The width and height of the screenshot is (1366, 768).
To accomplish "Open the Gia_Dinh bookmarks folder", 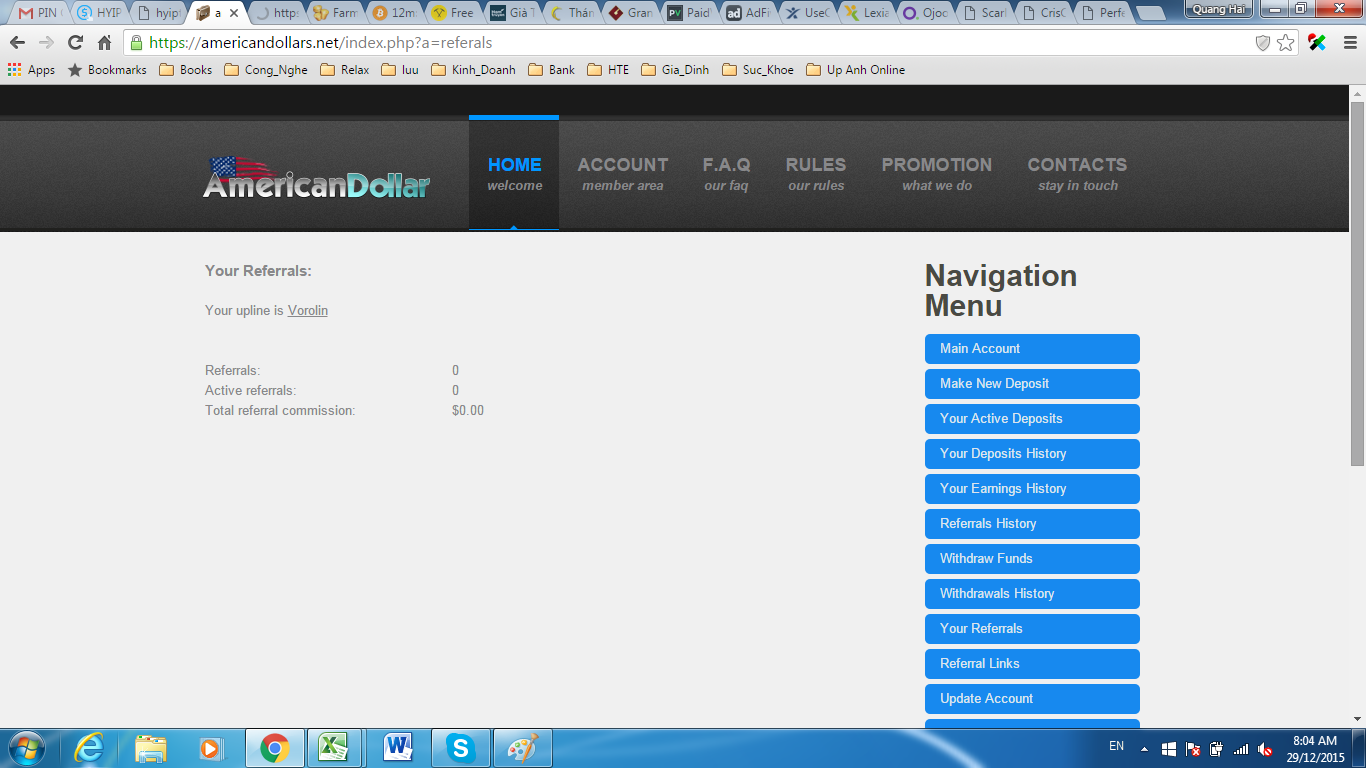I will tap(675, 70).
